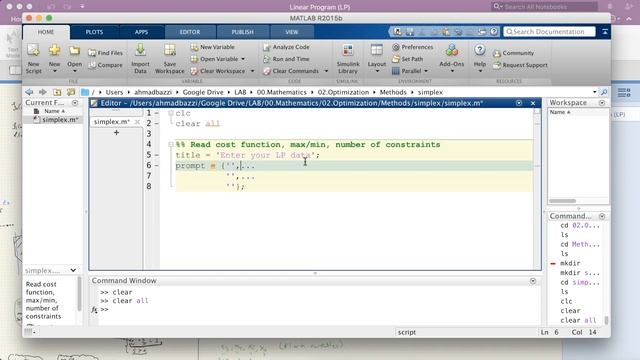640x360 pixels.
Task: Click Request Support
Action: pos(520,65)
